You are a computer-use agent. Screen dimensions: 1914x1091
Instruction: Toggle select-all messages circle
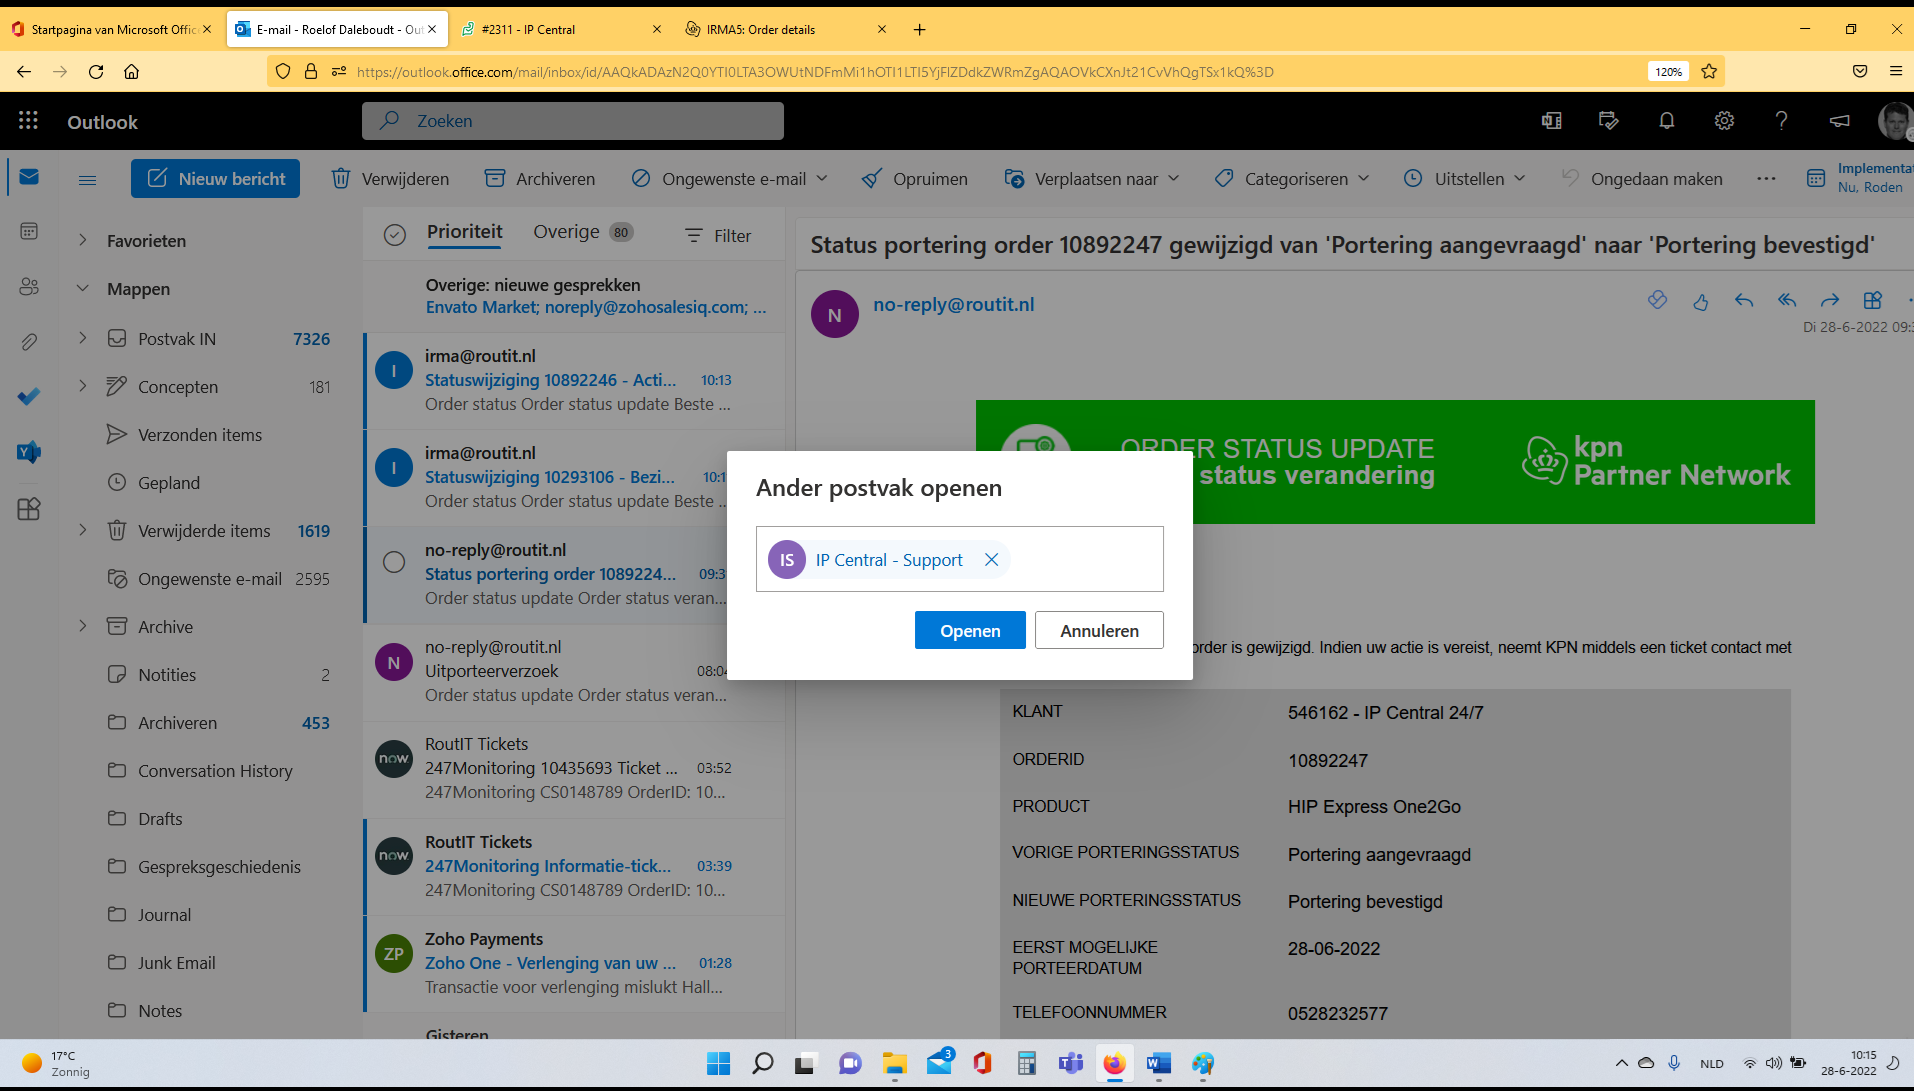coord(395,235)
